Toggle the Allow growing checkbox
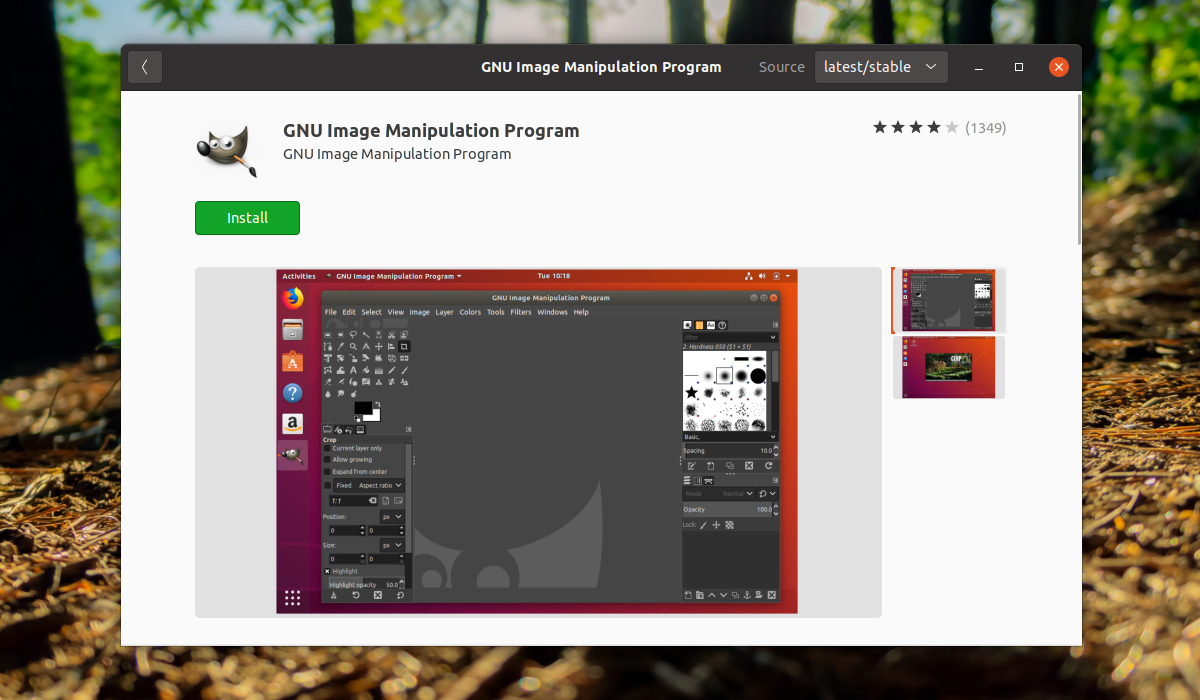The height and width of the screenshot is (700, 1200). [x=327, y=460]
